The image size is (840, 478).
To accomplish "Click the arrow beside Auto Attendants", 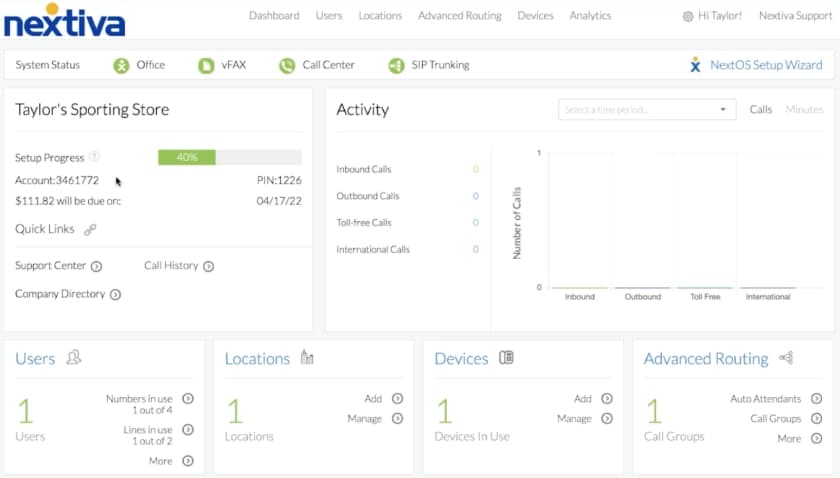I will coord(816,399).
